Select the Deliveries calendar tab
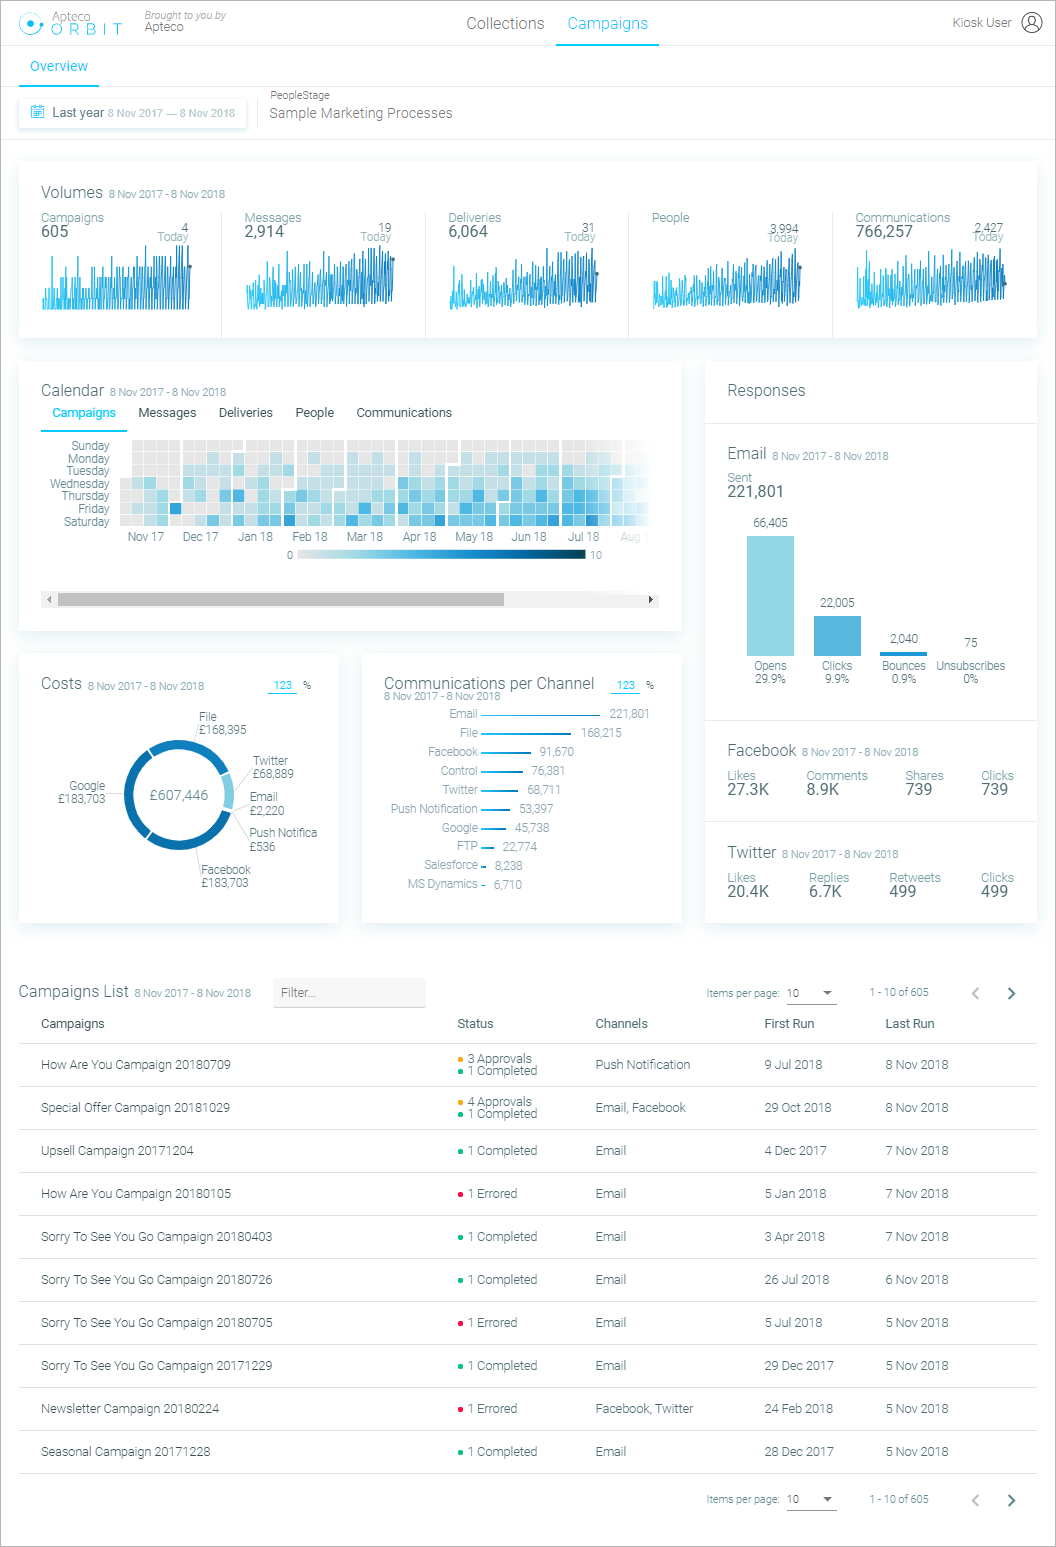The height and width of the screenshot is (1547, 1056). [x=245, y=413]
